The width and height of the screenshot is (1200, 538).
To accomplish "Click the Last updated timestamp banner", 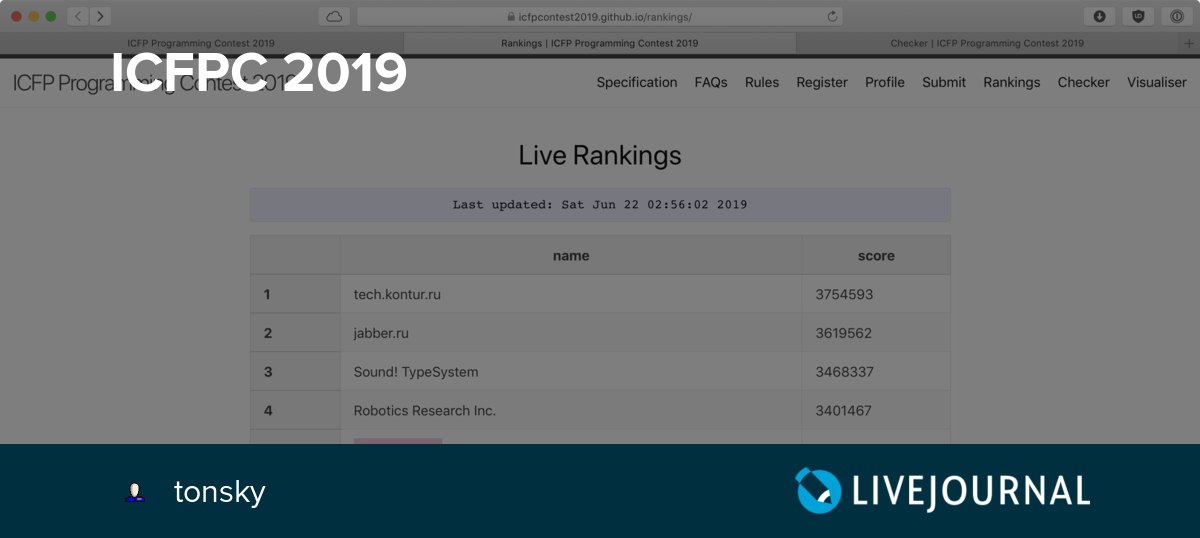I will 600,204.
